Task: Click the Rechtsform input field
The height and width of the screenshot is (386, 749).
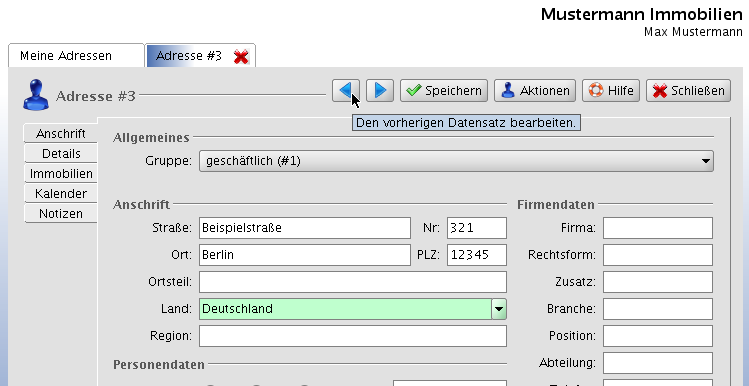Action: pos(658,255)
